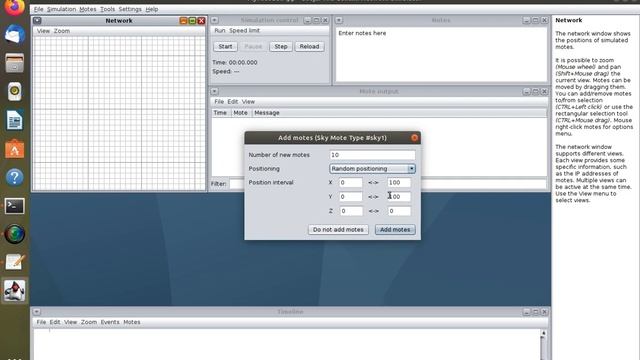Image resolution: width=640 pixels, height=360 pixels.
Task: Close the Add motes dialog
Action: [x=414, y=138]
